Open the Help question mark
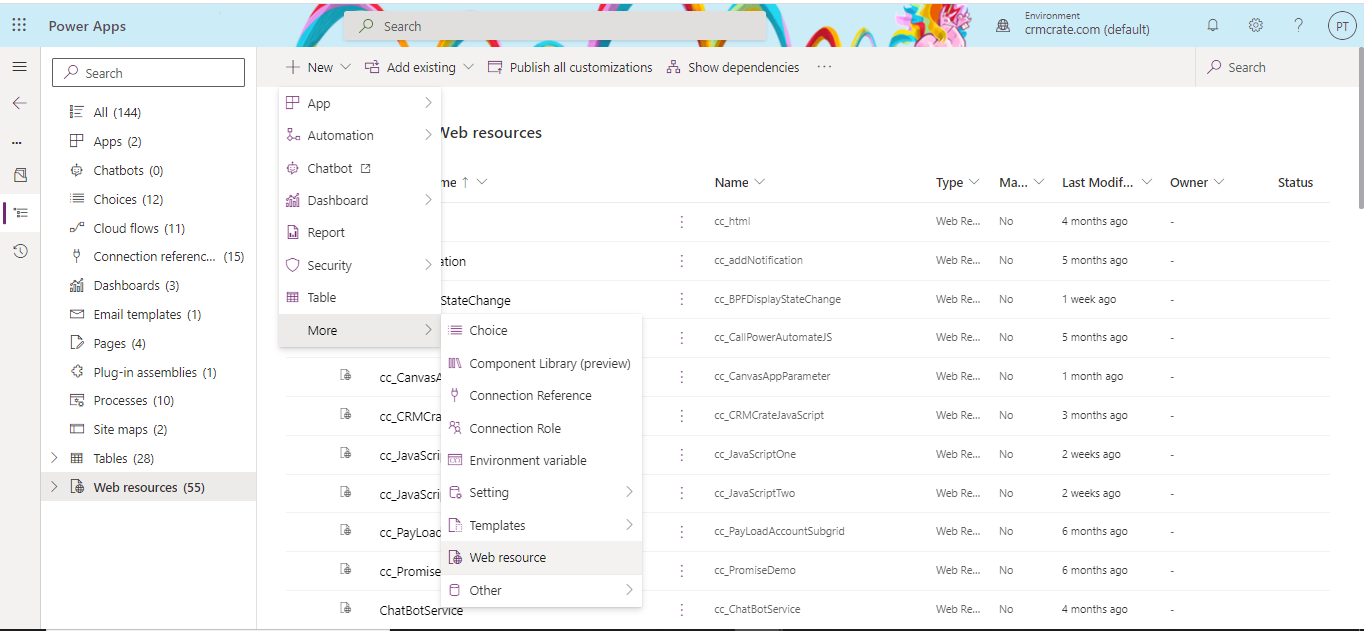Viewport: 1364px width, 631px height. pyautogui.click(x=1297, y=25)
